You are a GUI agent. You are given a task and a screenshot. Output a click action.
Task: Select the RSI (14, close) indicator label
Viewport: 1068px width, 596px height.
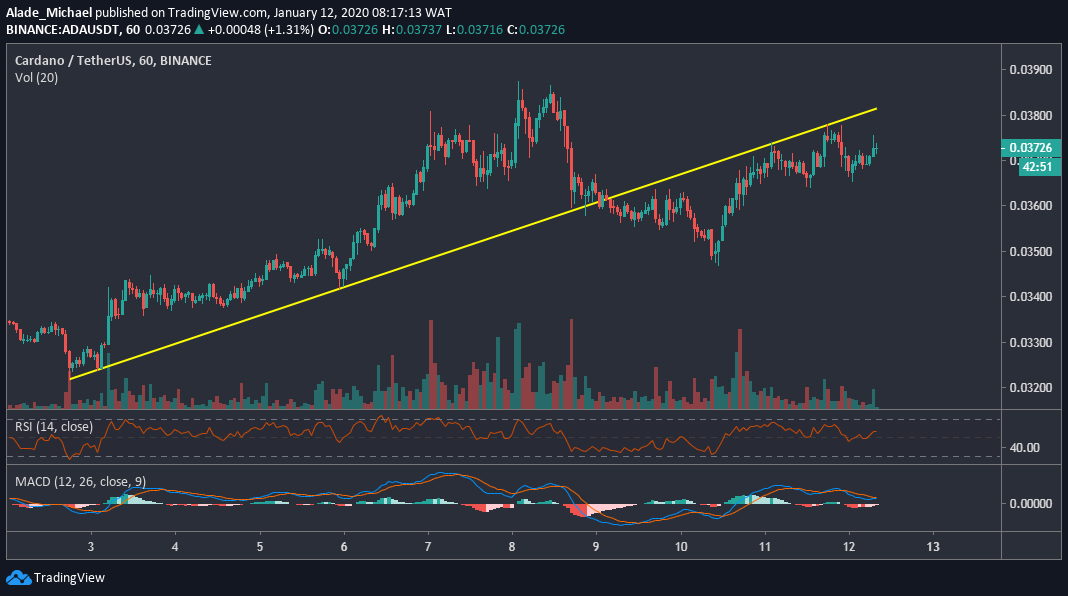[x=55, y=425]
